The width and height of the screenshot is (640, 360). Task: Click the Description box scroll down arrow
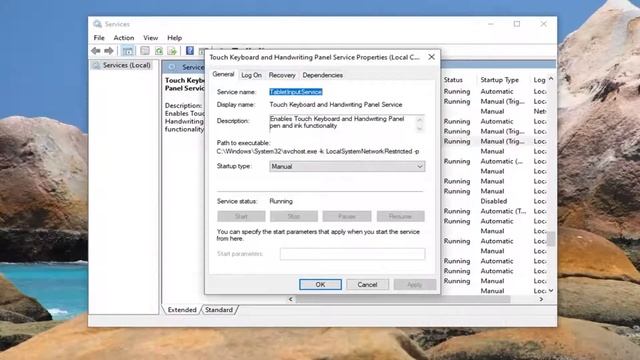click(420, 128)
